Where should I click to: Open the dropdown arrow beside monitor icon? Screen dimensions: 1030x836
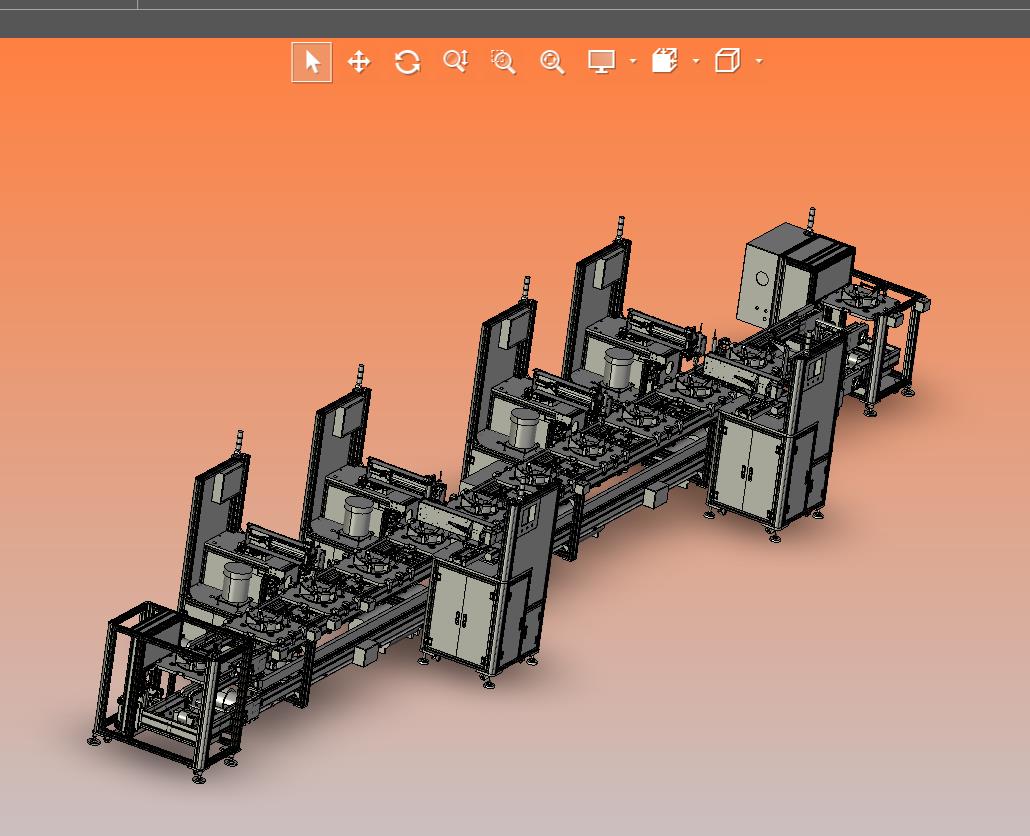(x=633, y=61)
